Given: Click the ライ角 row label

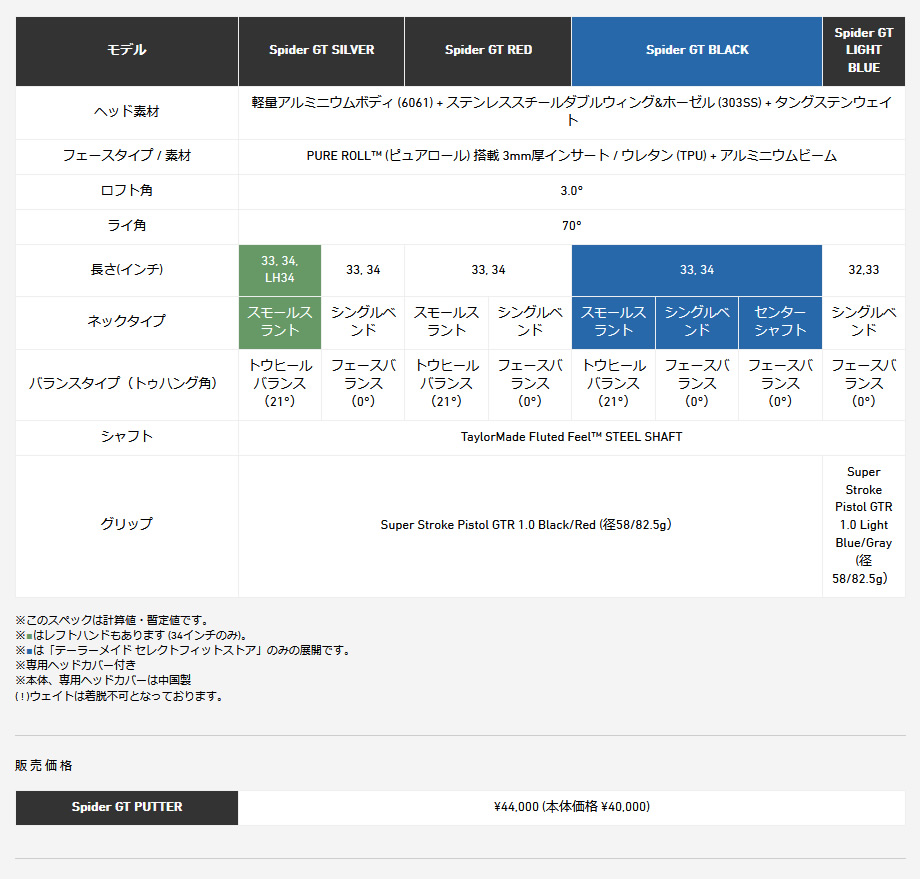Looking at the screenshot, I should tap(127, 226).
